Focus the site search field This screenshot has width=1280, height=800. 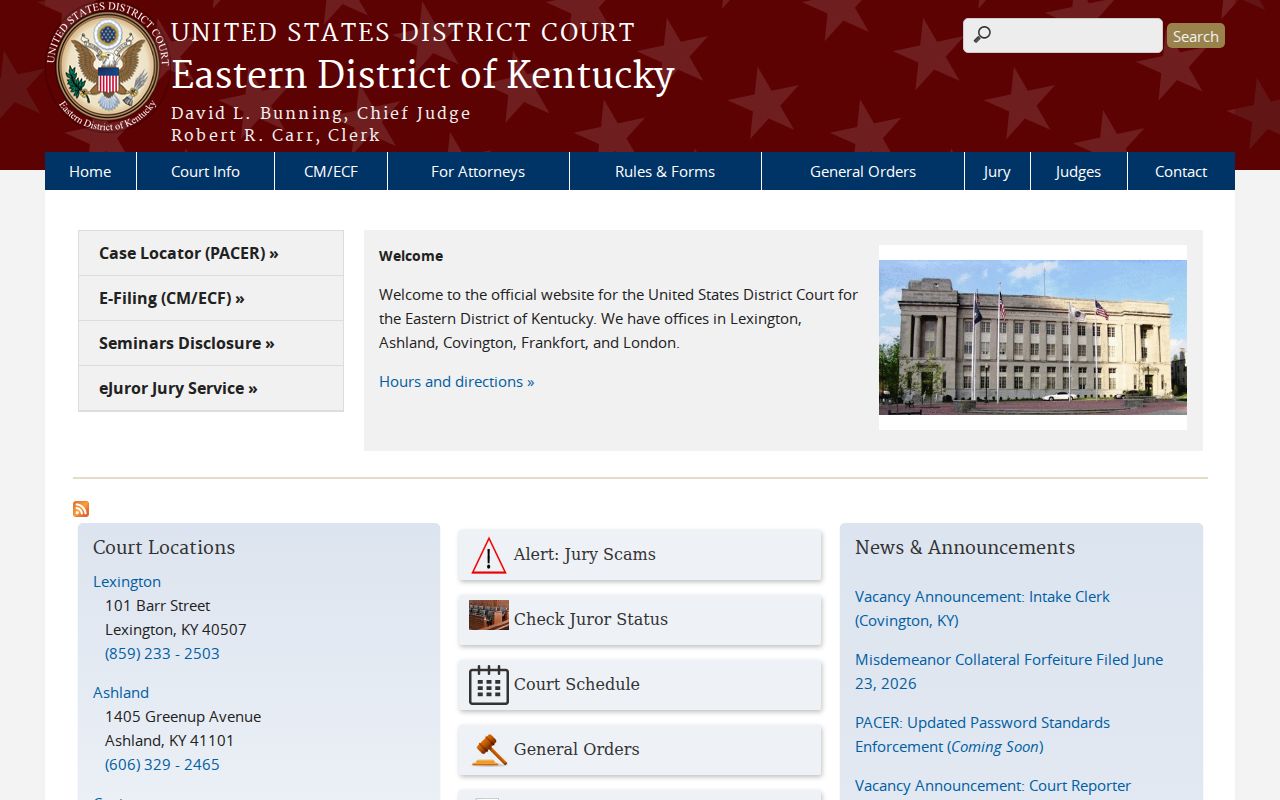(x=1063, y=35)
